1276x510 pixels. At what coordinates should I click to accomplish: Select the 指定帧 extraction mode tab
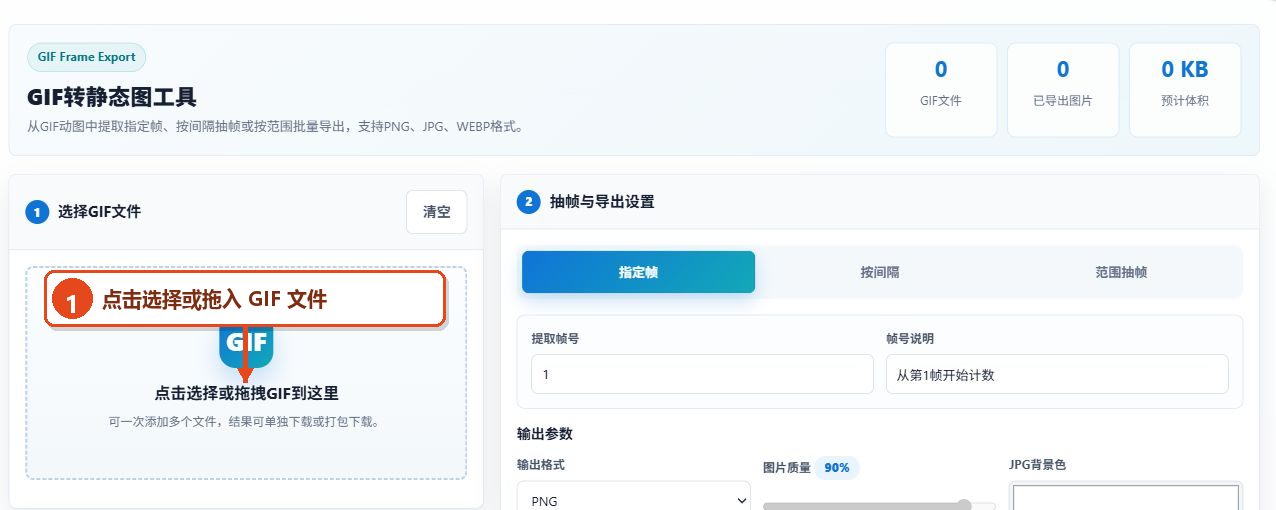click(x=638, y=272)
